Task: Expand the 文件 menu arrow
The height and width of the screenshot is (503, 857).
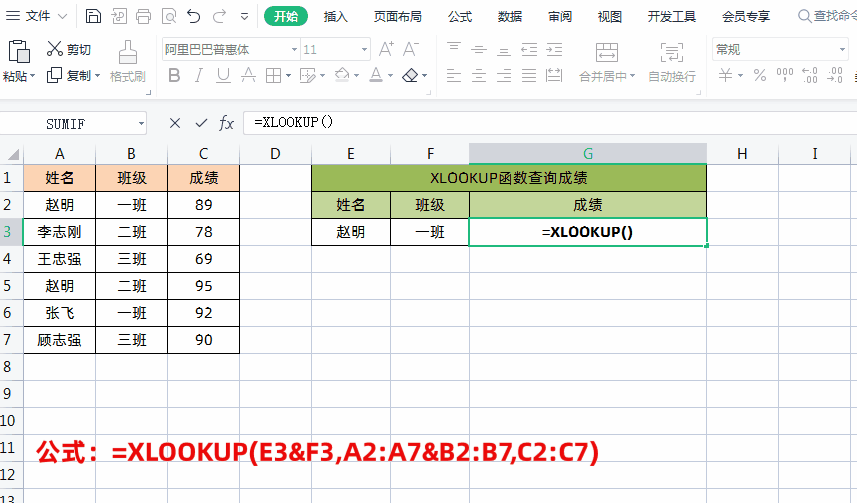Action: tap(63, 16)
